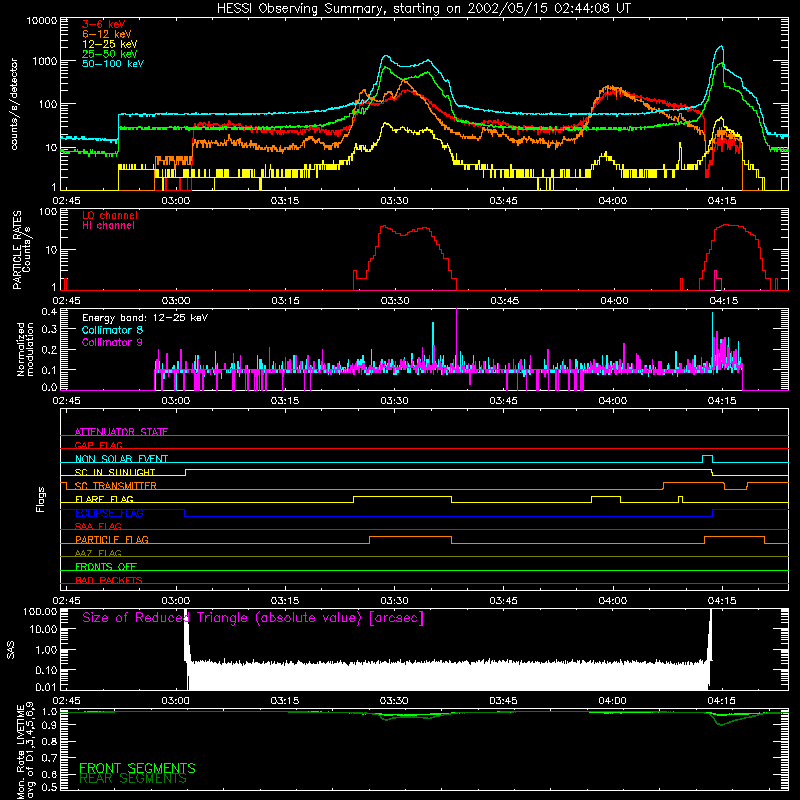This screenshot has height=800, width=800.
Task: Click the Normalized modulation axis label
Action: [x=25, y=349]
